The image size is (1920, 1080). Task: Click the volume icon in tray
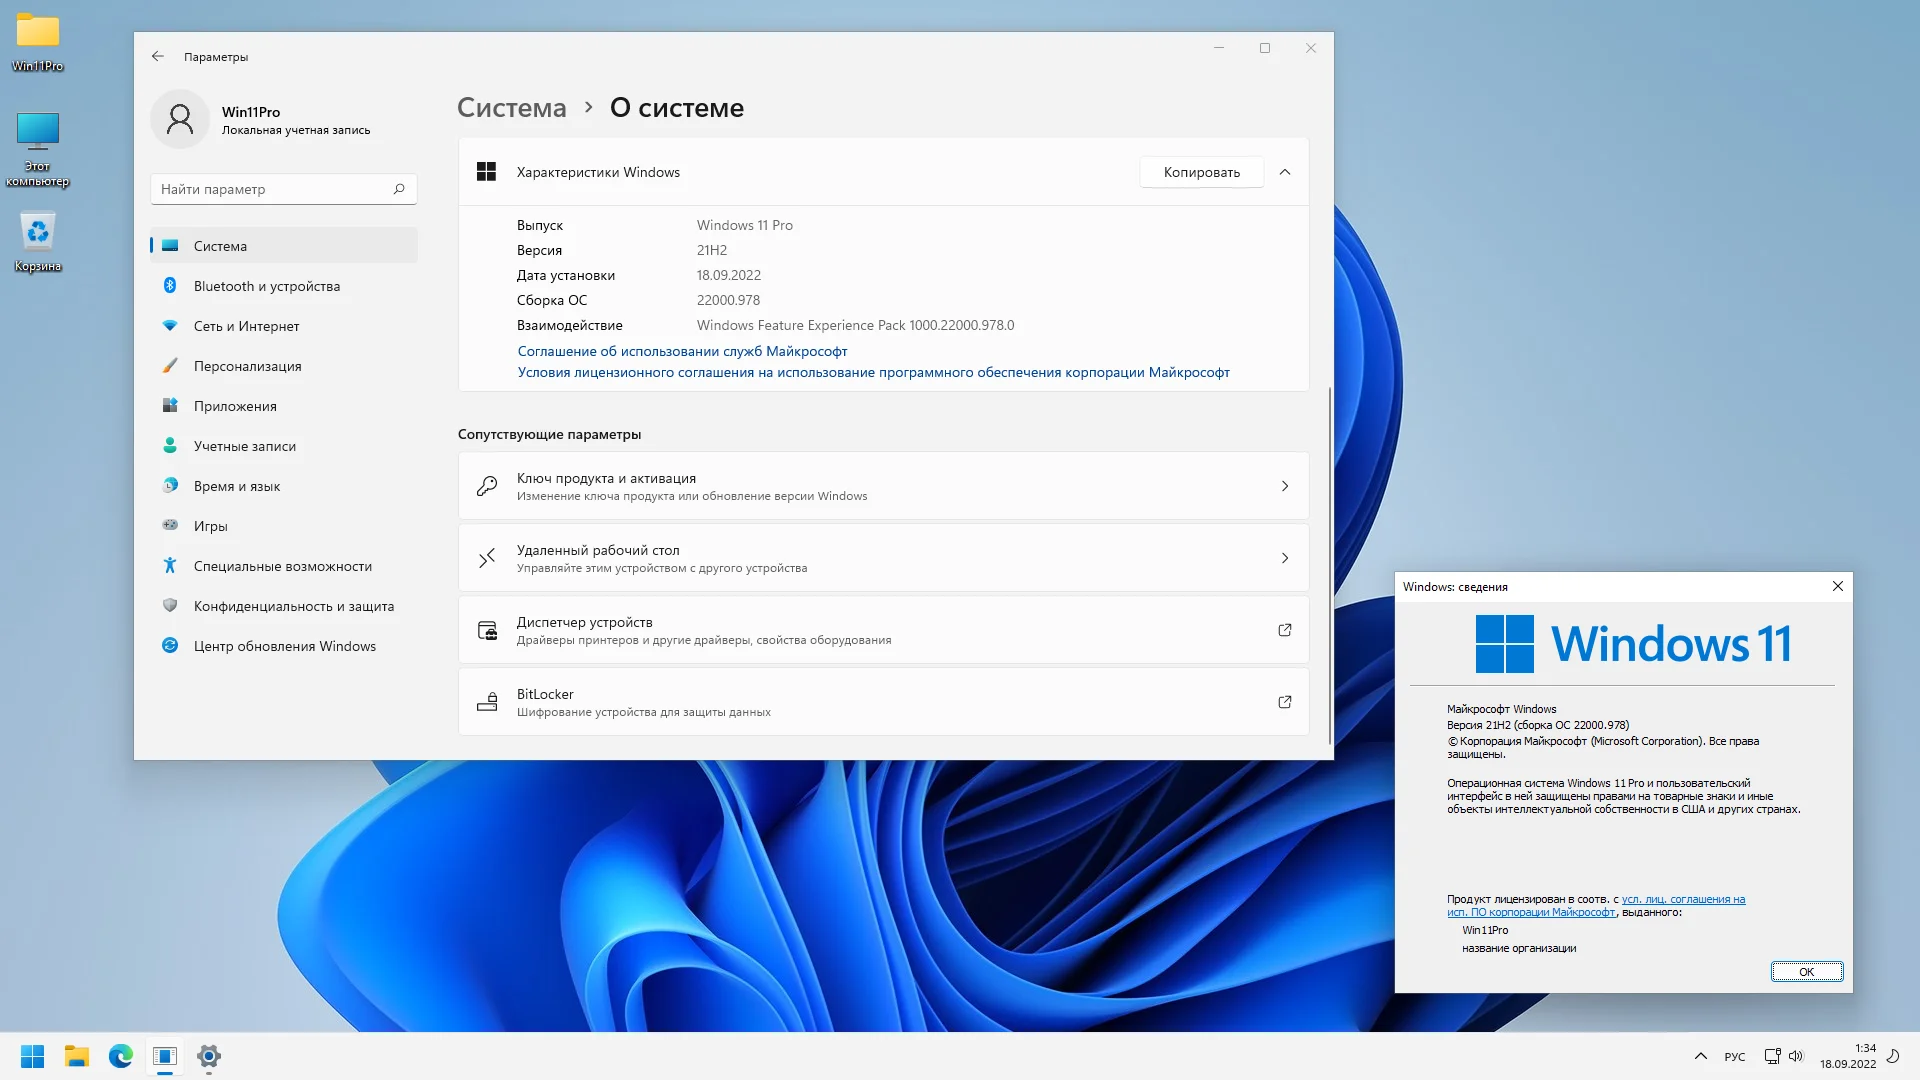(x=1796, y=1056)
